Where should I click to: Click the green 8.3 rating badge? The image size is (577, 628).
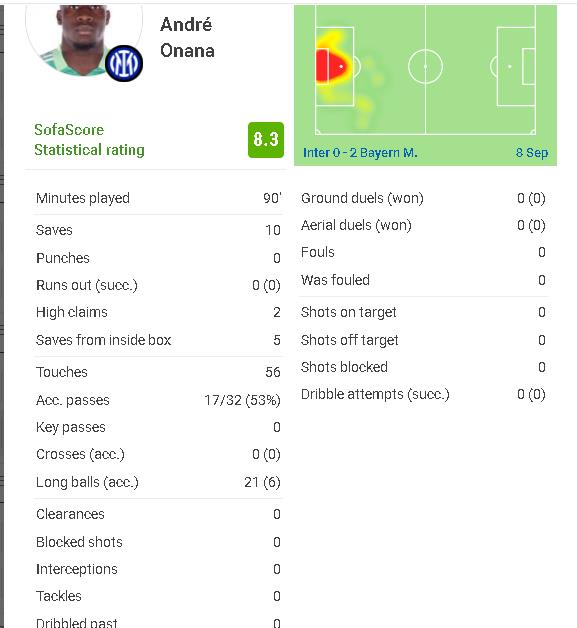click(x=266, y=140)
